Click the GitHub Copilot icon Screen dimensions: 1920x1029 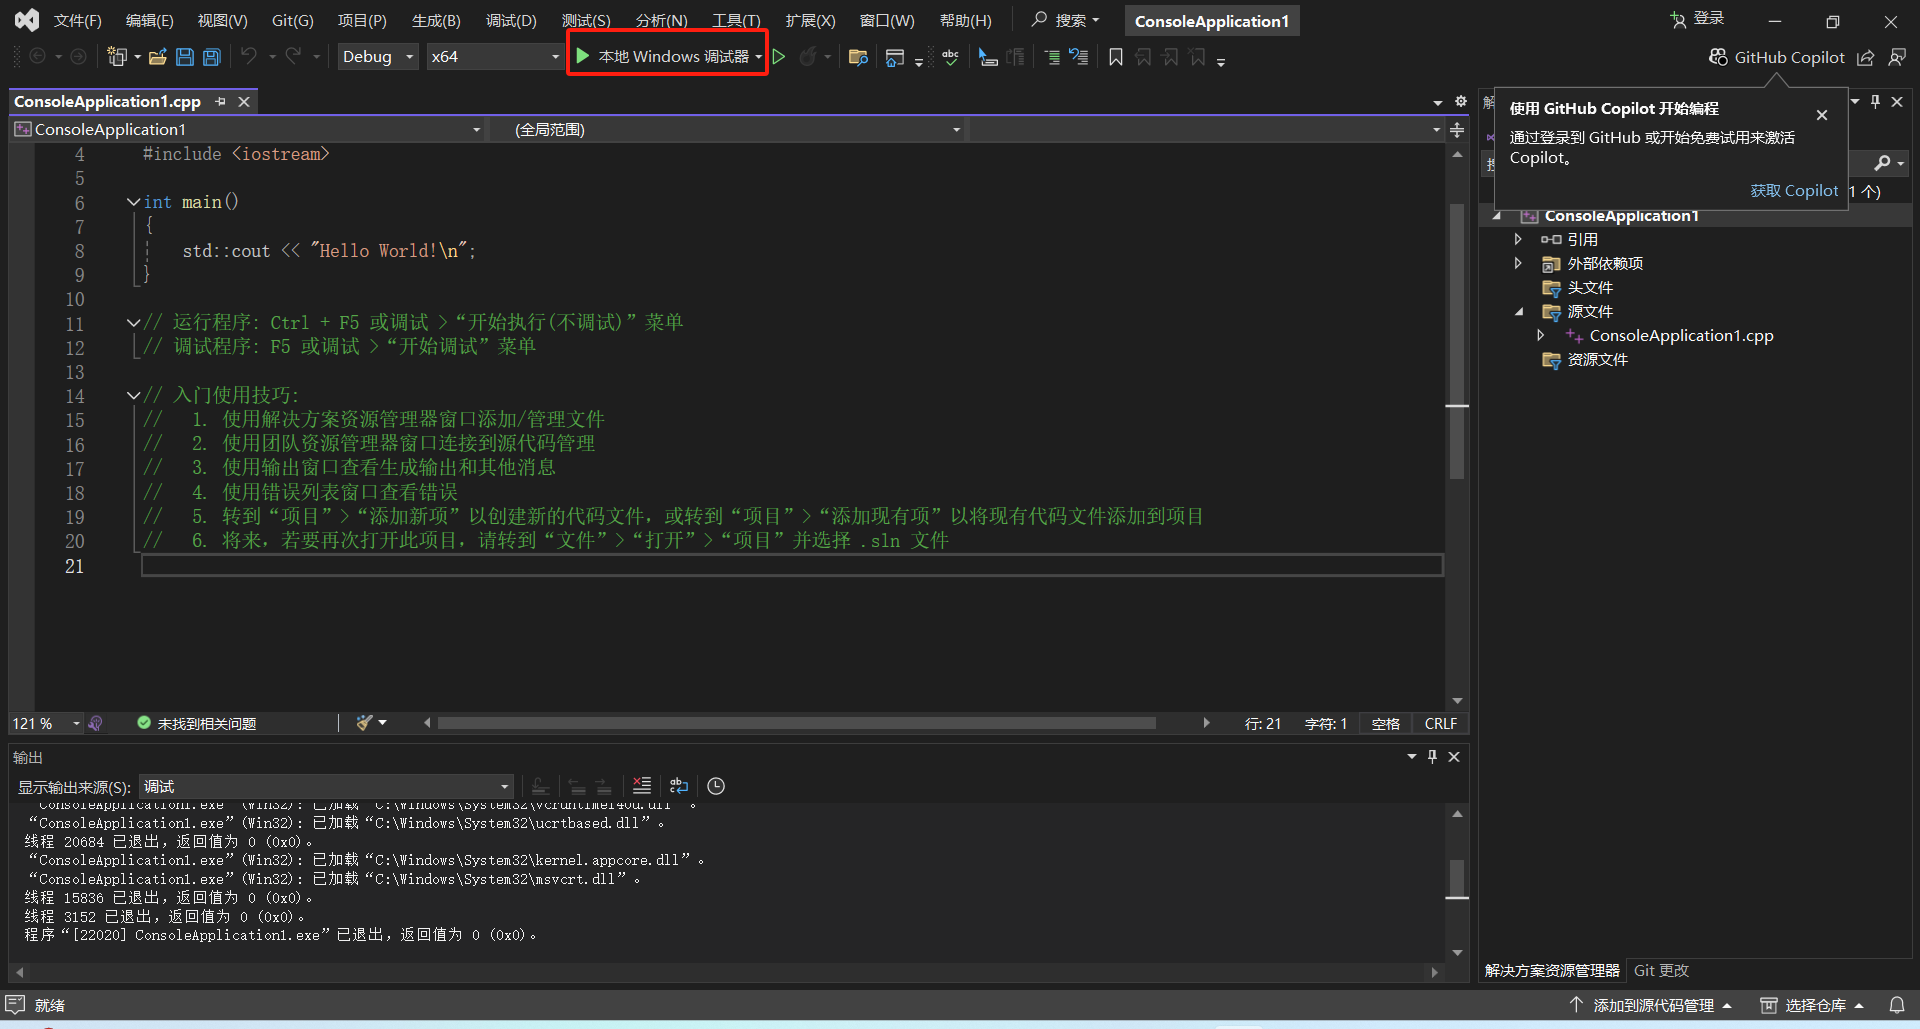click(x=1718, y=57)
